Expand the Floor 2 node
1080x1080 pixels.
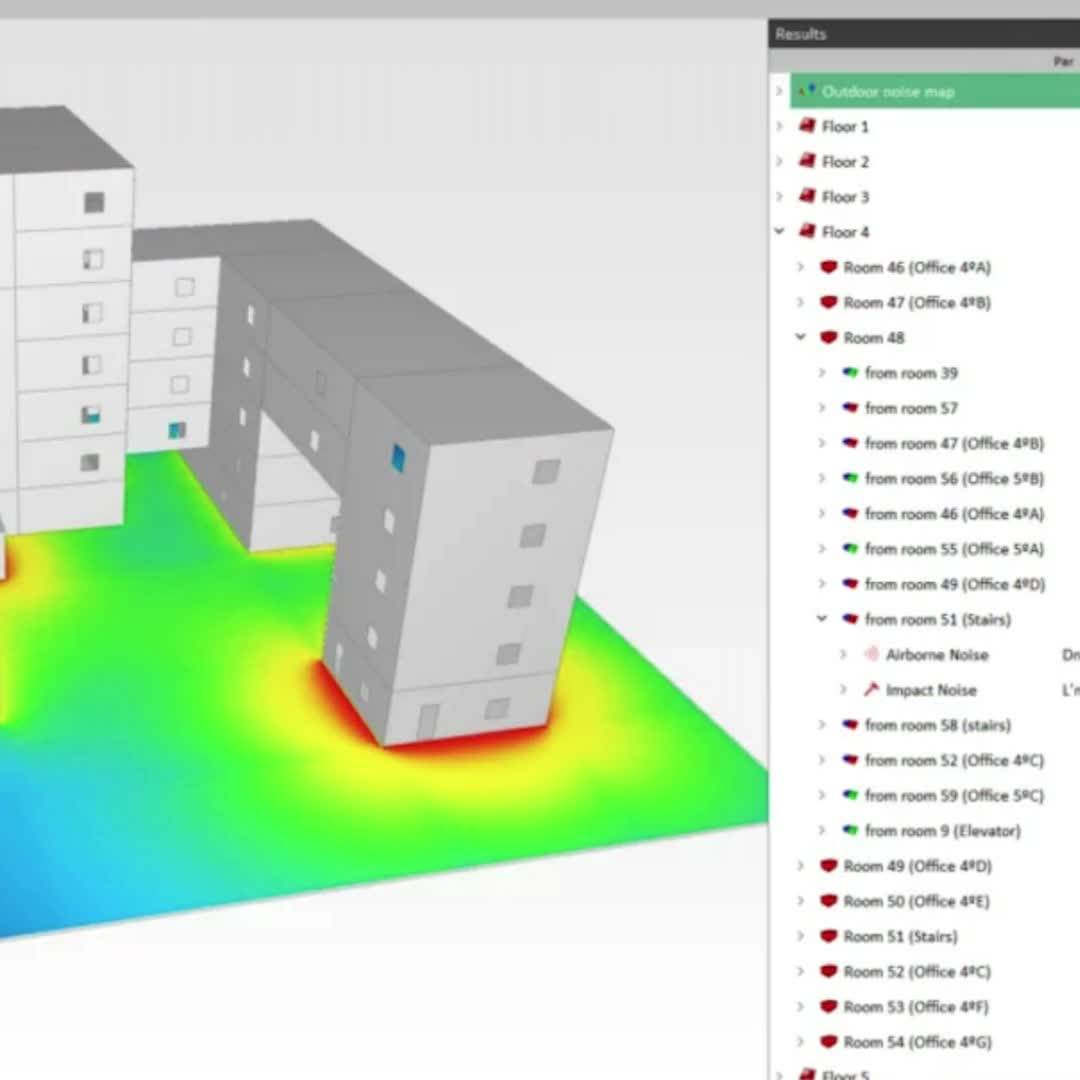pyautogui.click(x=779, y=161)
